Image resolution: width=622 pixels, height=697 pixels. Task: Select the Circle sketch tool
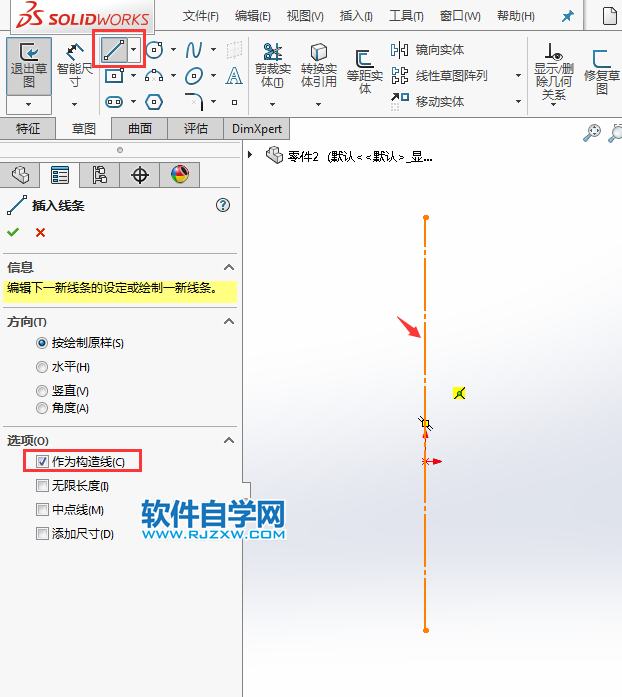coord(154,50)
